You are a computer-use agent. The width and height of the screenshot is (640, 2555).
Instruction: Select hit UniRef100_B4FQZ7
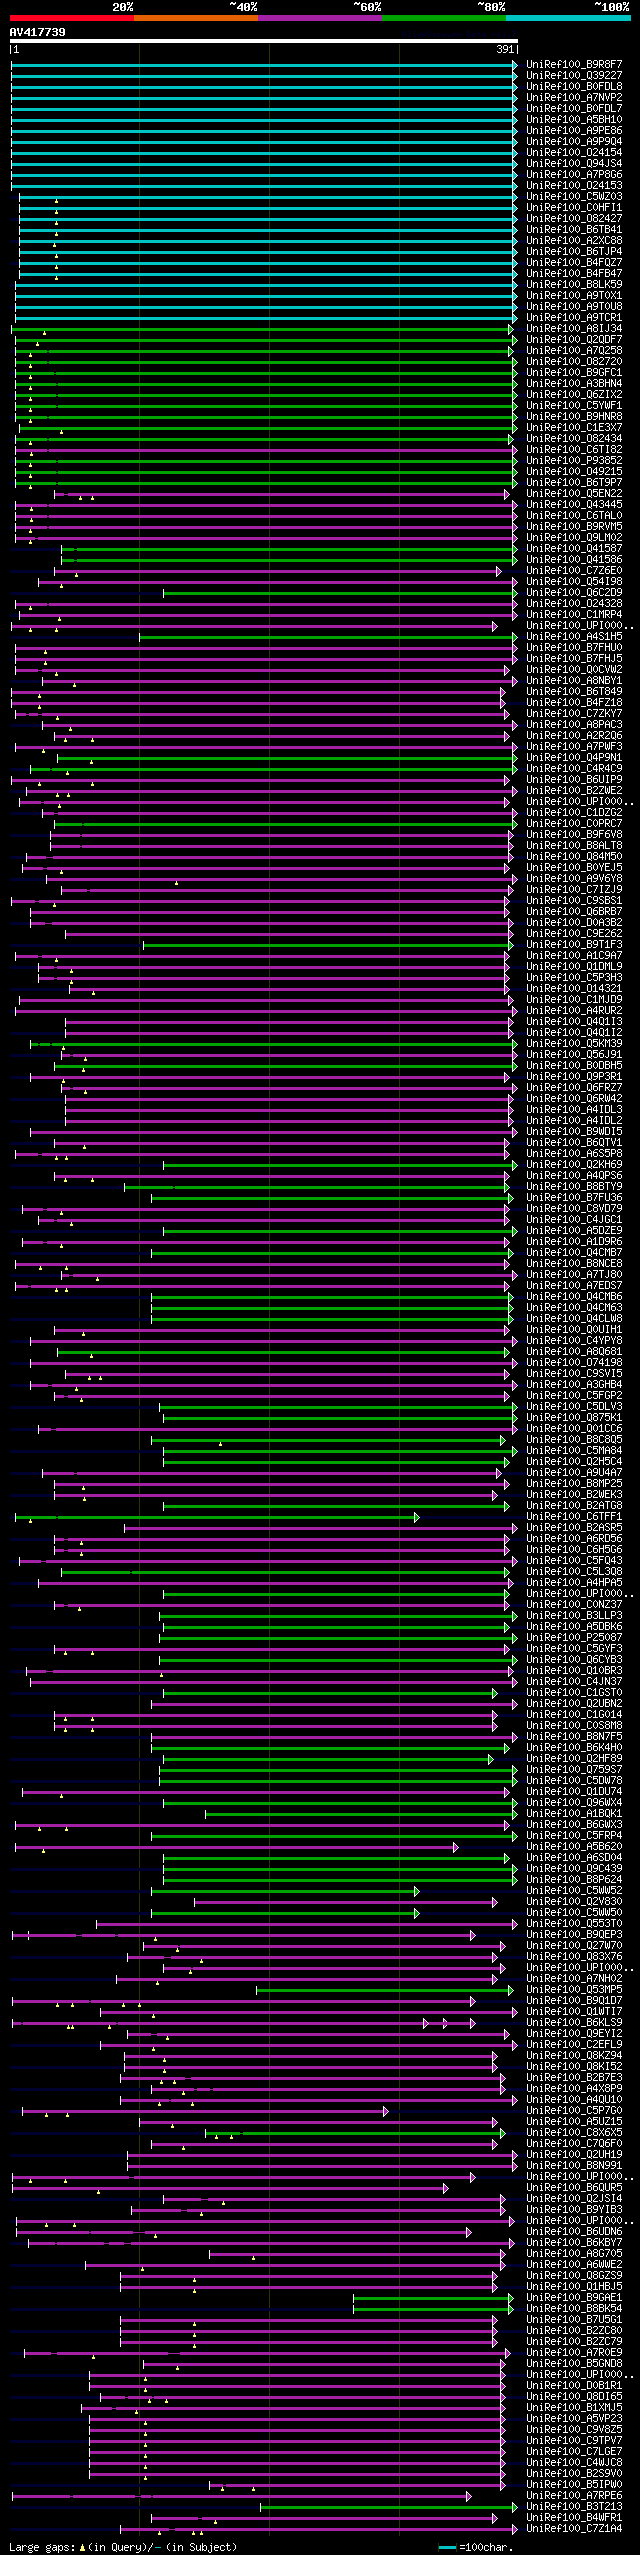pos(574,263)
